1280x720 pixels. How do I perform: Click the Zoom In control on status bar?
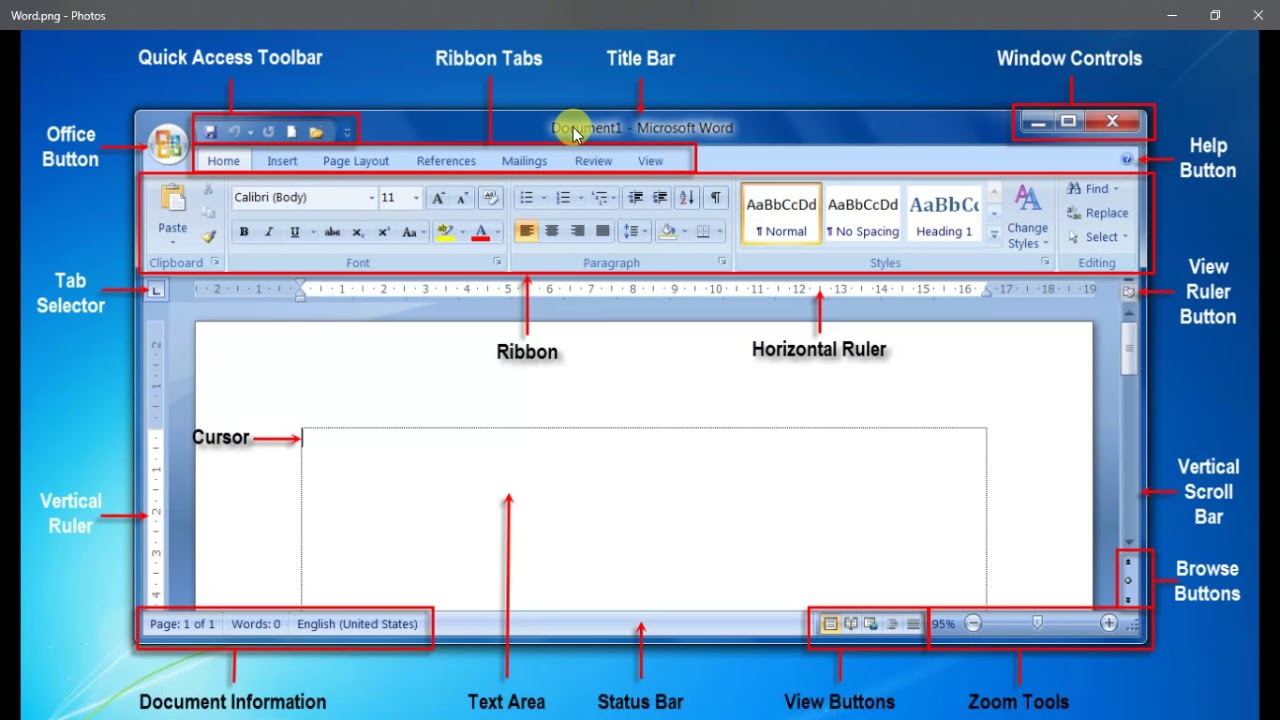pyautogui.click(x=1108, y=622)
